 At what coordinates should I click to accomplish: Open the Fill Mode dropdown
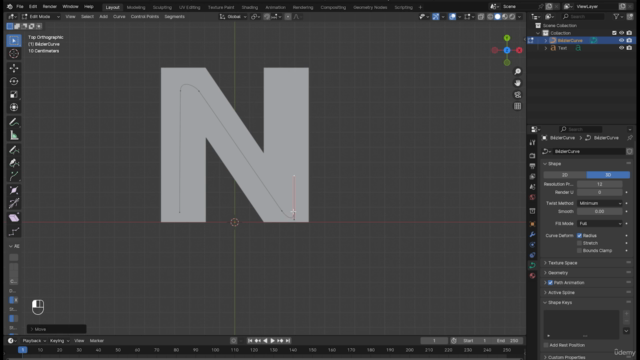[x=600, y=224]
